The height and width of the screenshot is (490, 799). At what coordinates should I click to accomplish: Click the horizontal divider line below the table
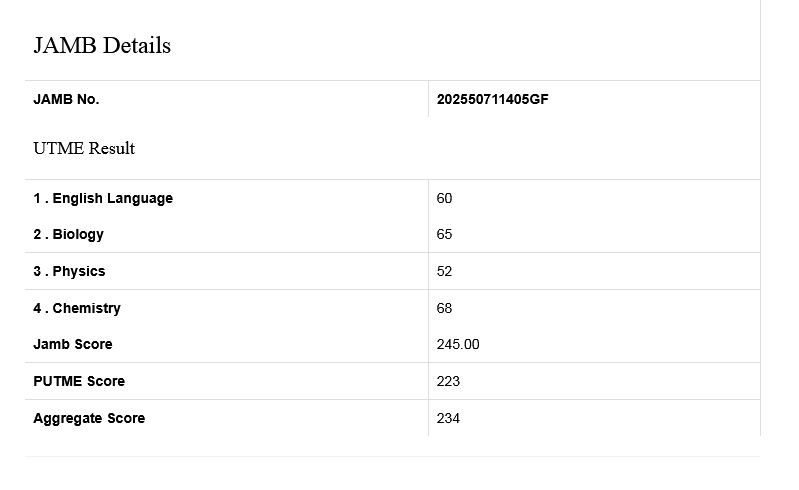(x=392, y=456)
